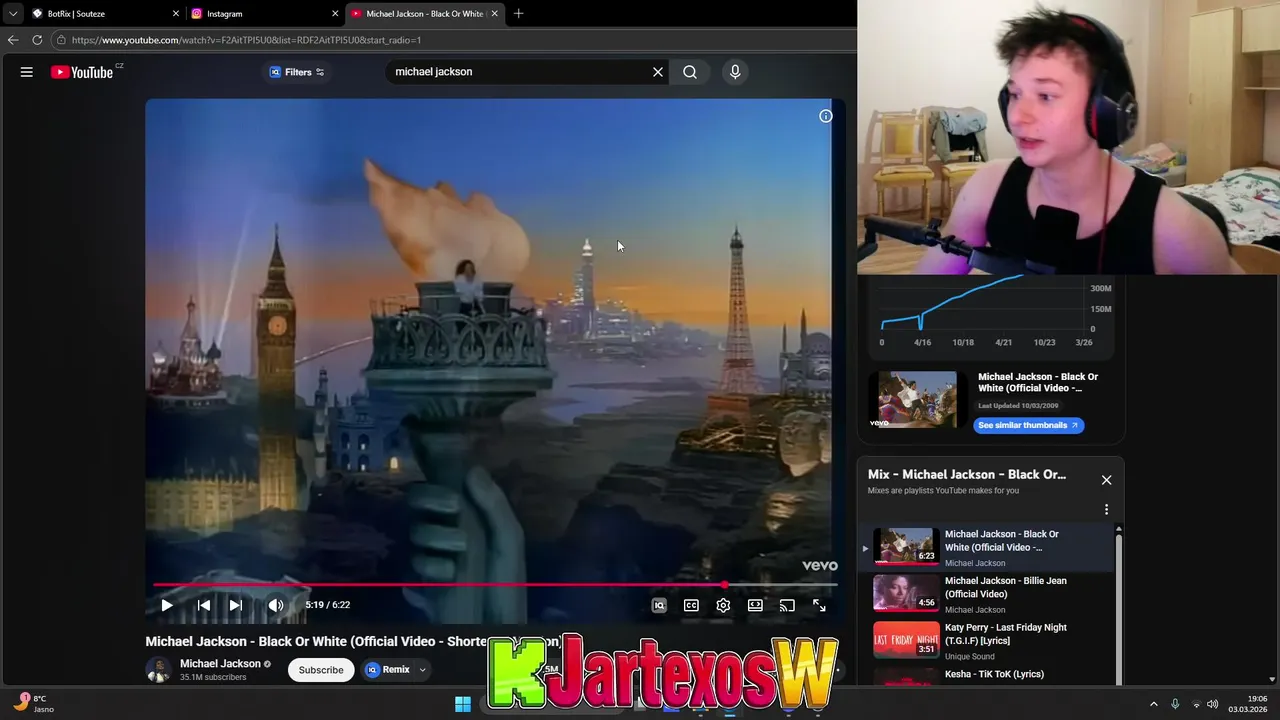Click the Mix playlist scrollbar
The height and width of the screenshot is (720, 1280).
click(1119, 605)
